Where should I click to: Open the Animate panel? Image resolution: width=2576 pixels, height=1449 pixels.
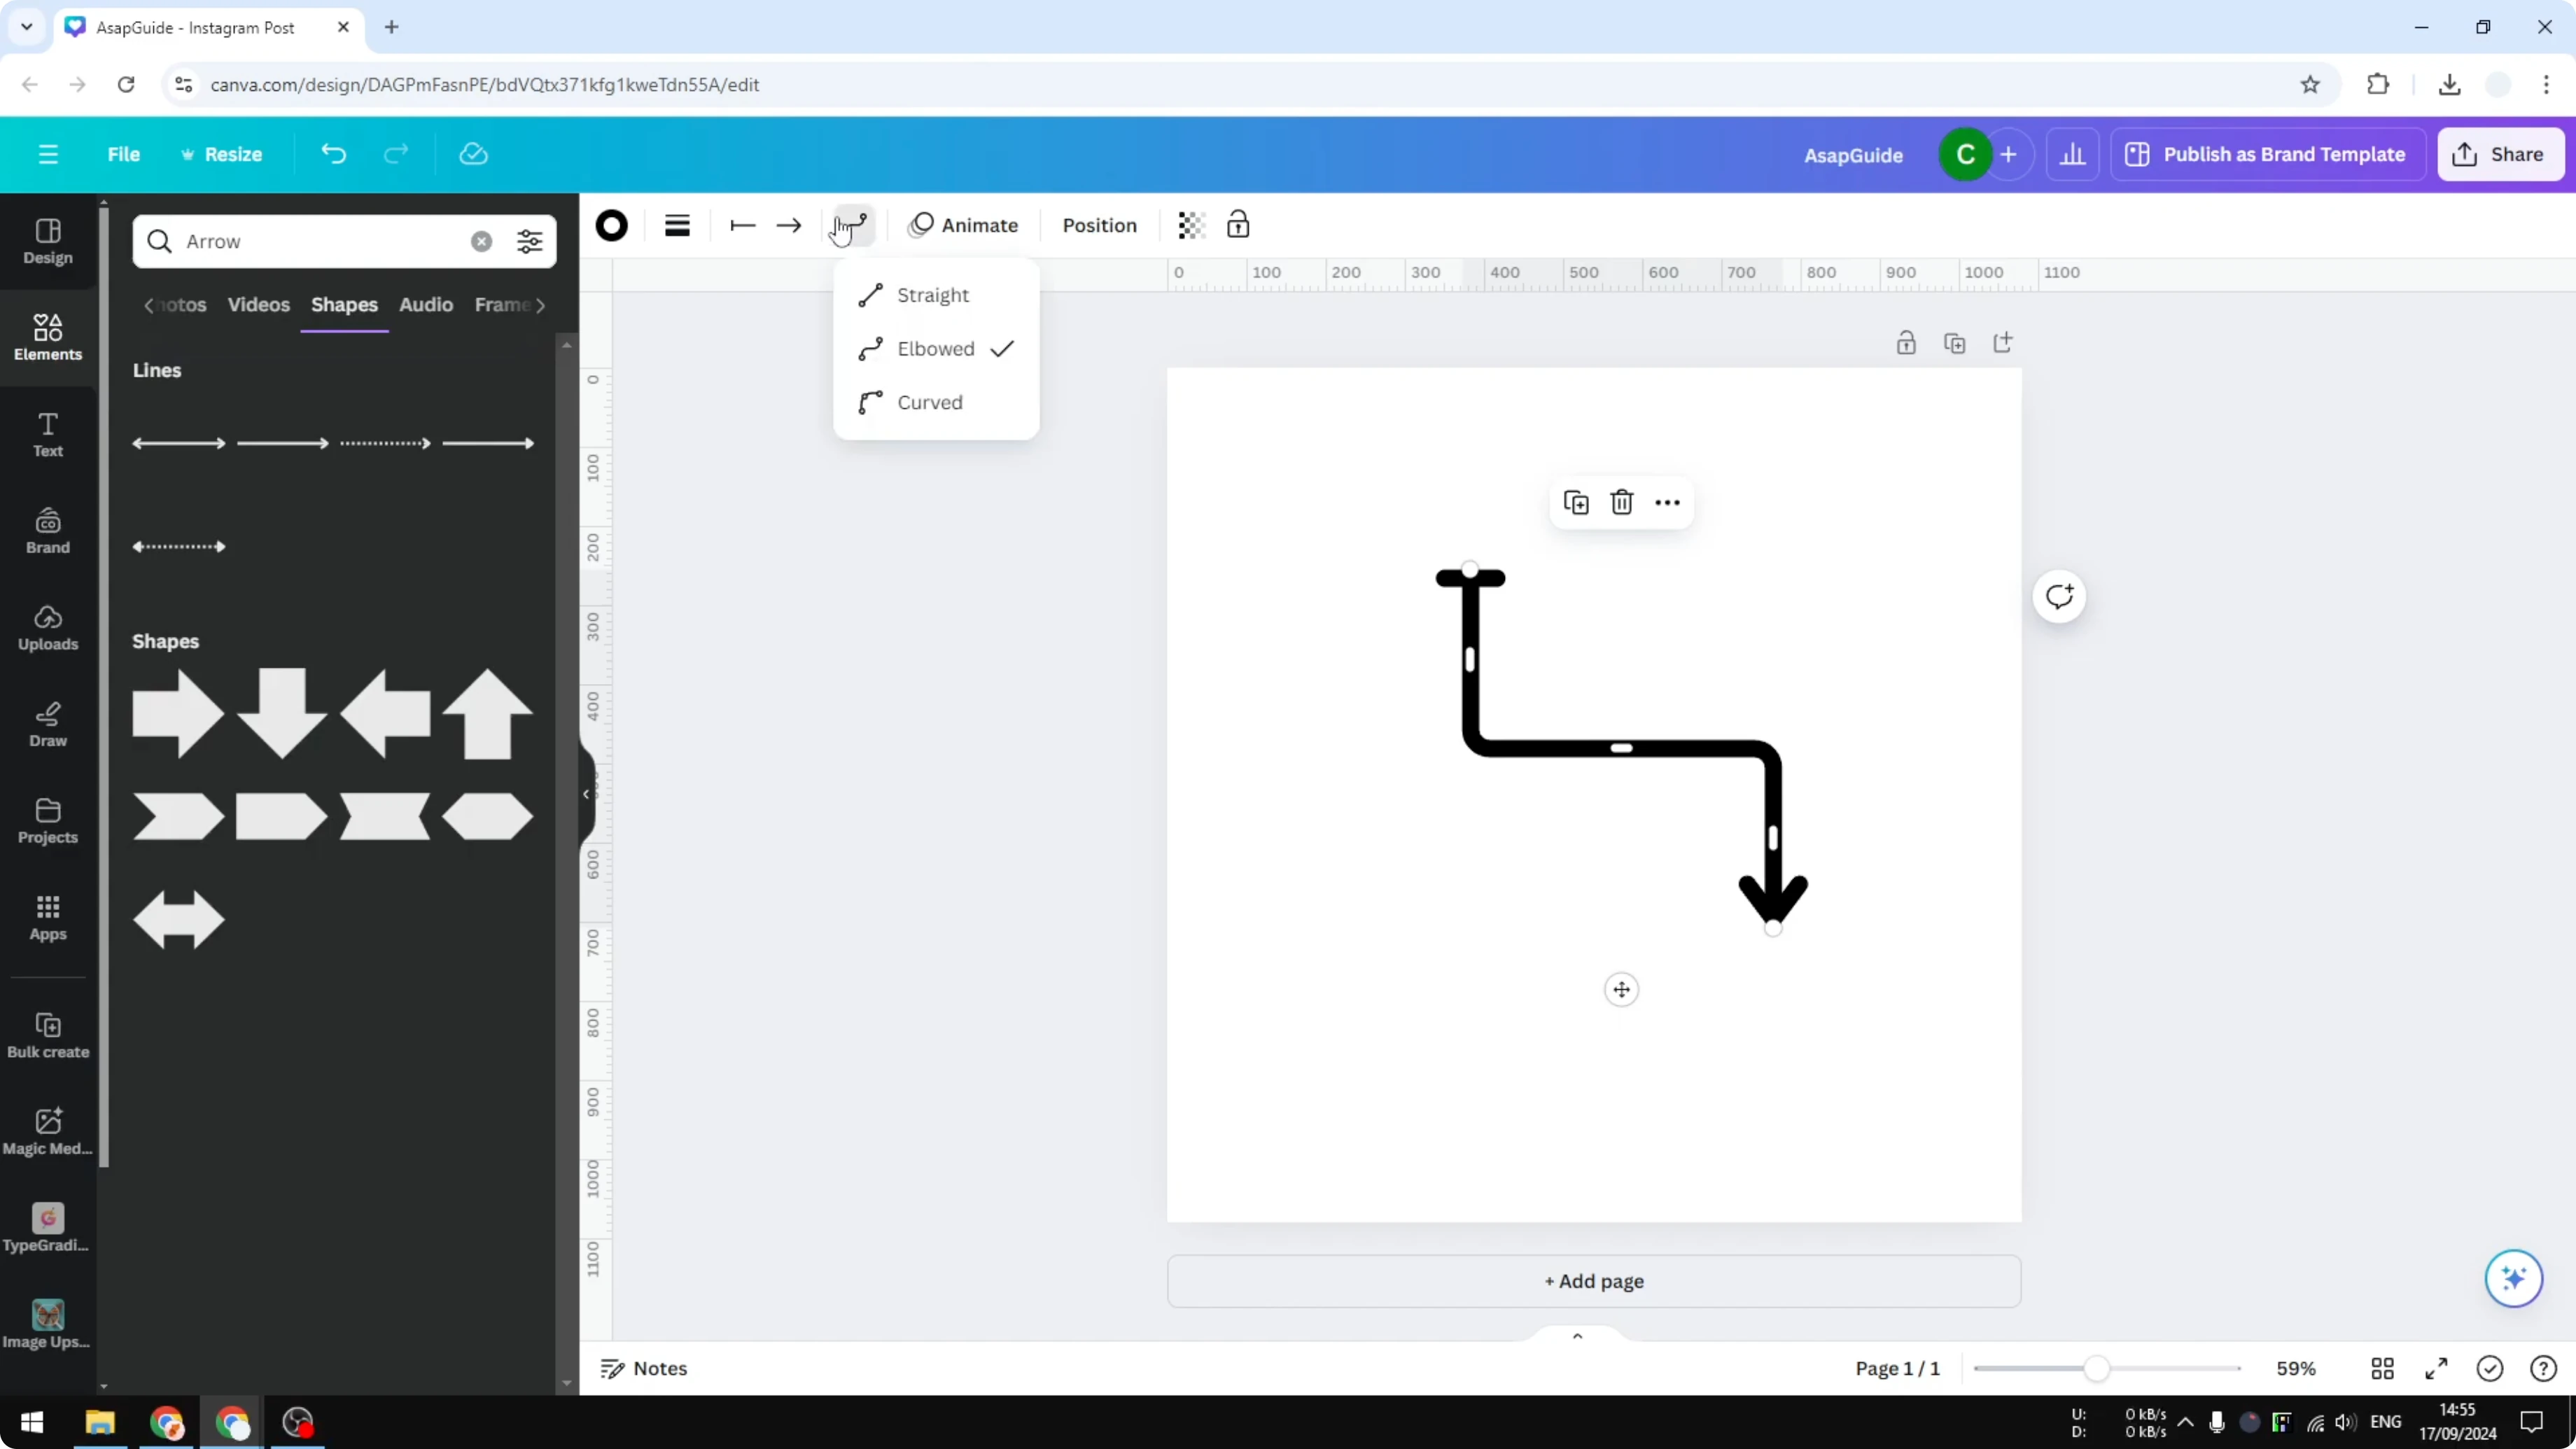point(963,225)
